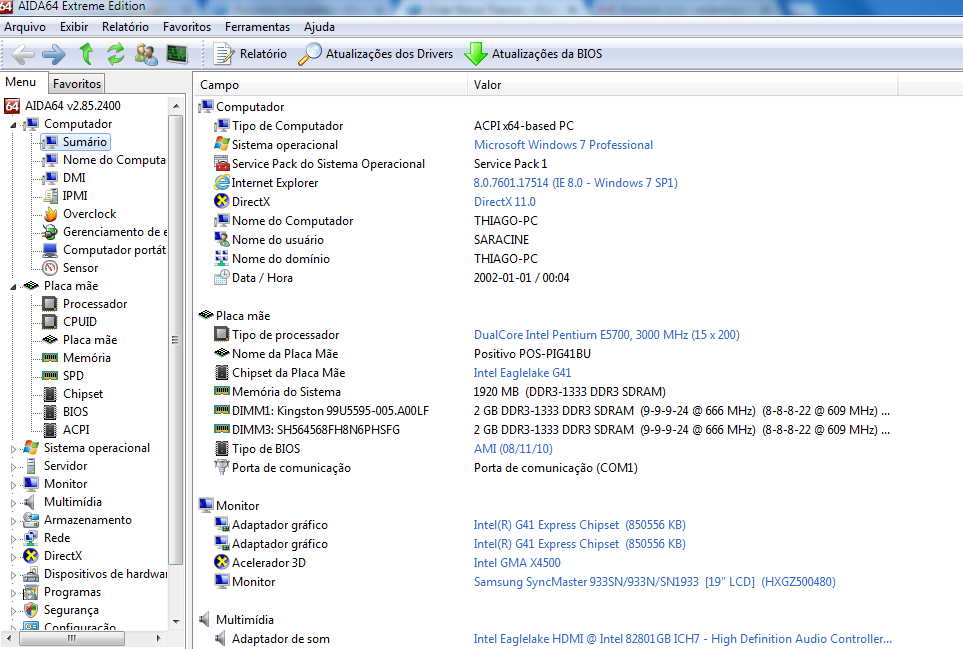Click the users icon in the toolbar
Screen dimensions: 963x649
[x=146, y=54]
